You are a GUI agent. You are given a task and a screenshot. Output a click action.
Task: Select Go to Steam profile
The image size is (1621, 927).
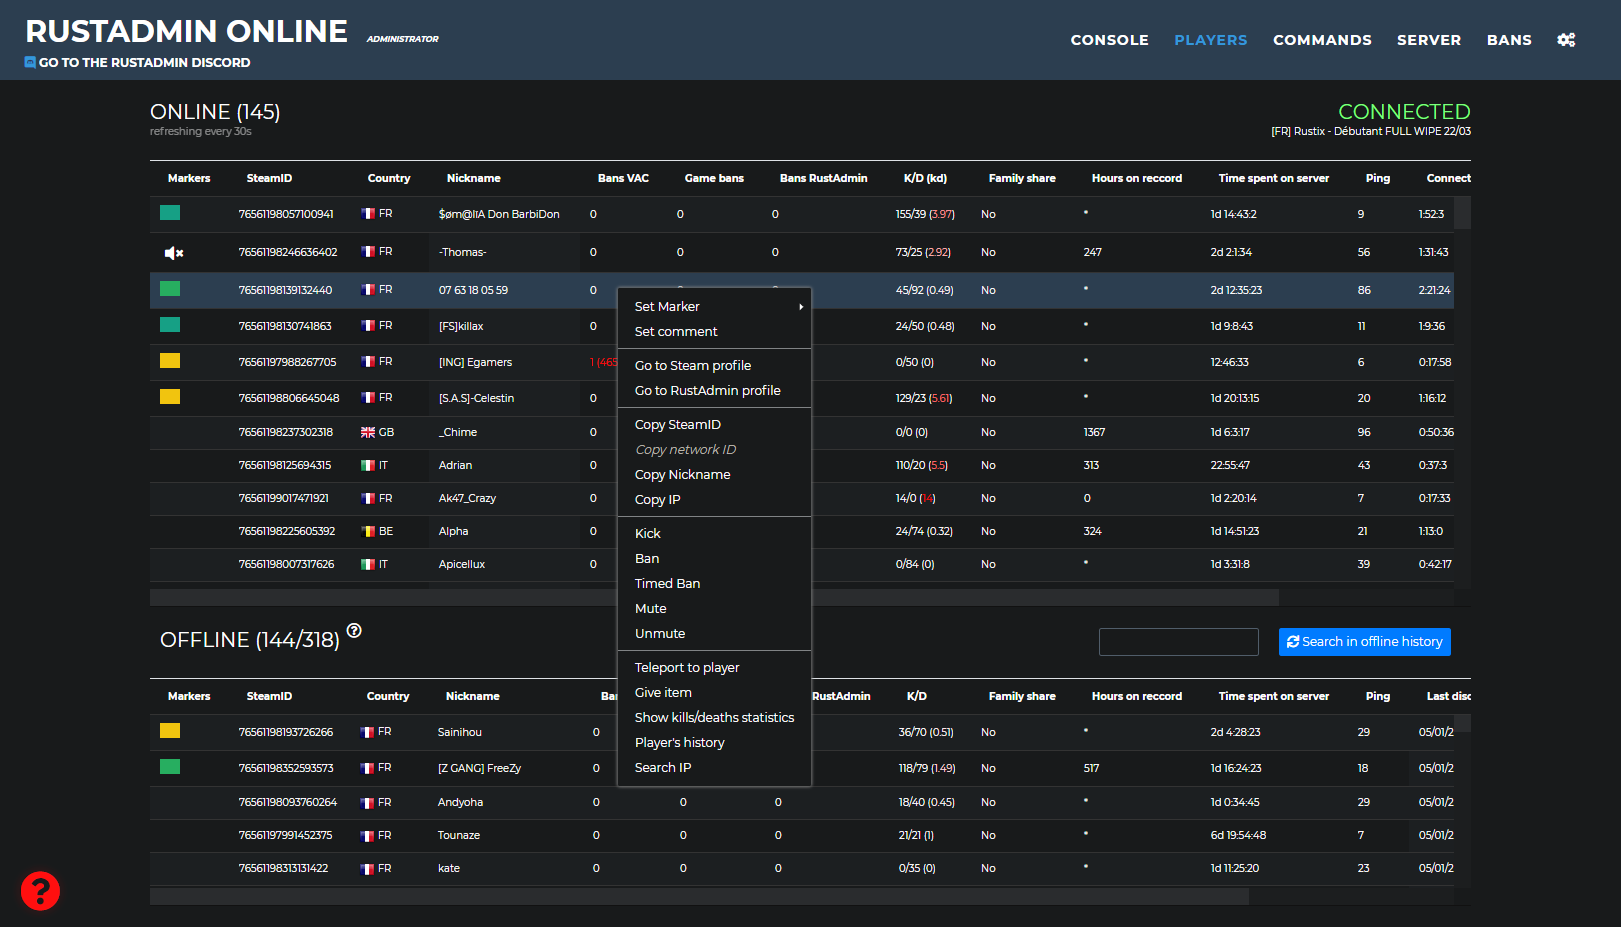[x=714, y=366]
